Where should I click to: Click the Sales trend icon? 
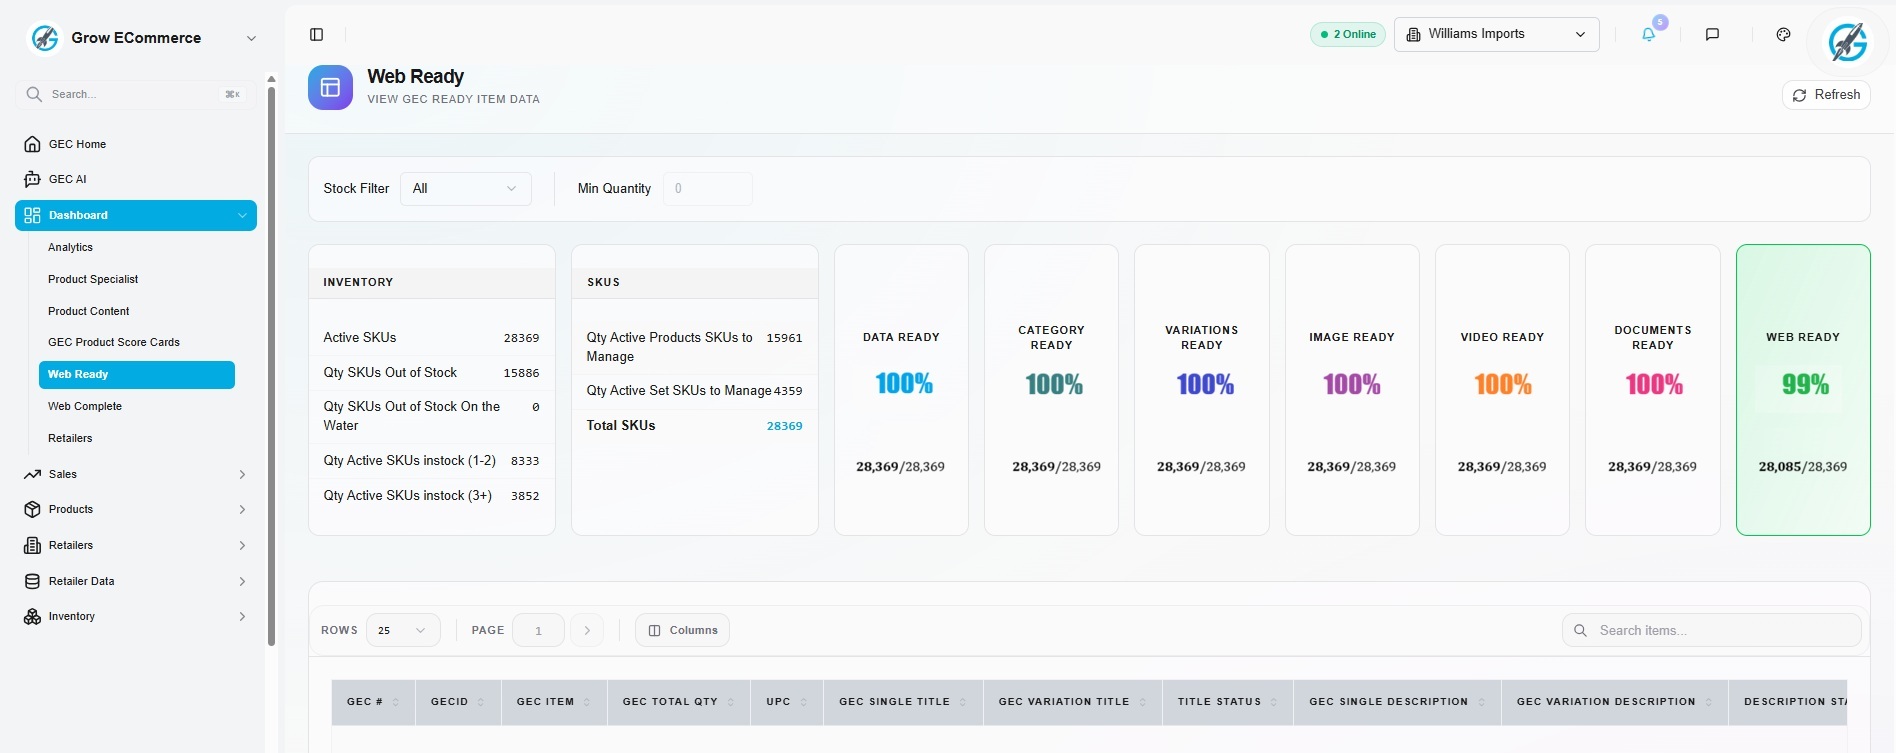tap(32, 474)
